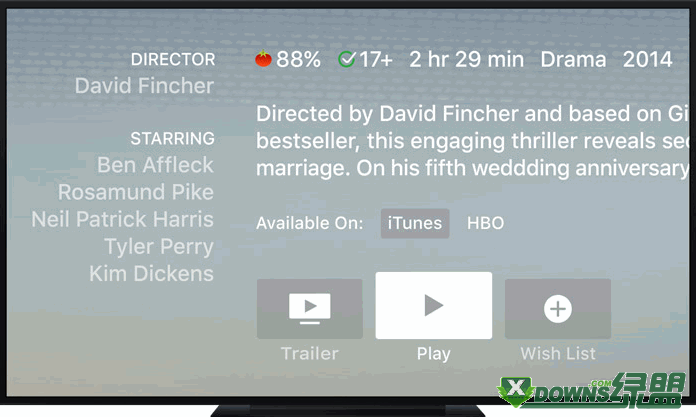696x417 pixels.
Task: Click the 88% tomato score text
Action: point(298,60)
